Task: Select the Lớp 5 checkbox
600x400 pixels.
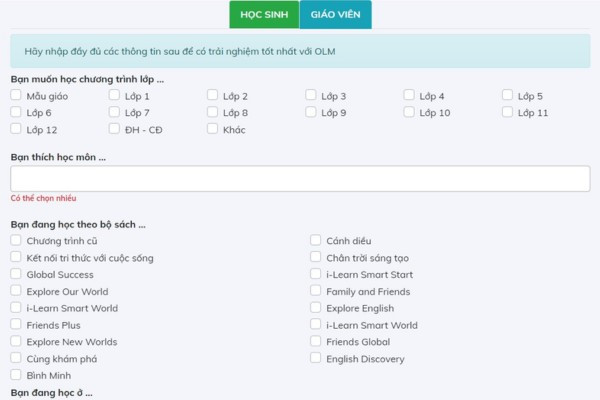Action: coord(507,95)
